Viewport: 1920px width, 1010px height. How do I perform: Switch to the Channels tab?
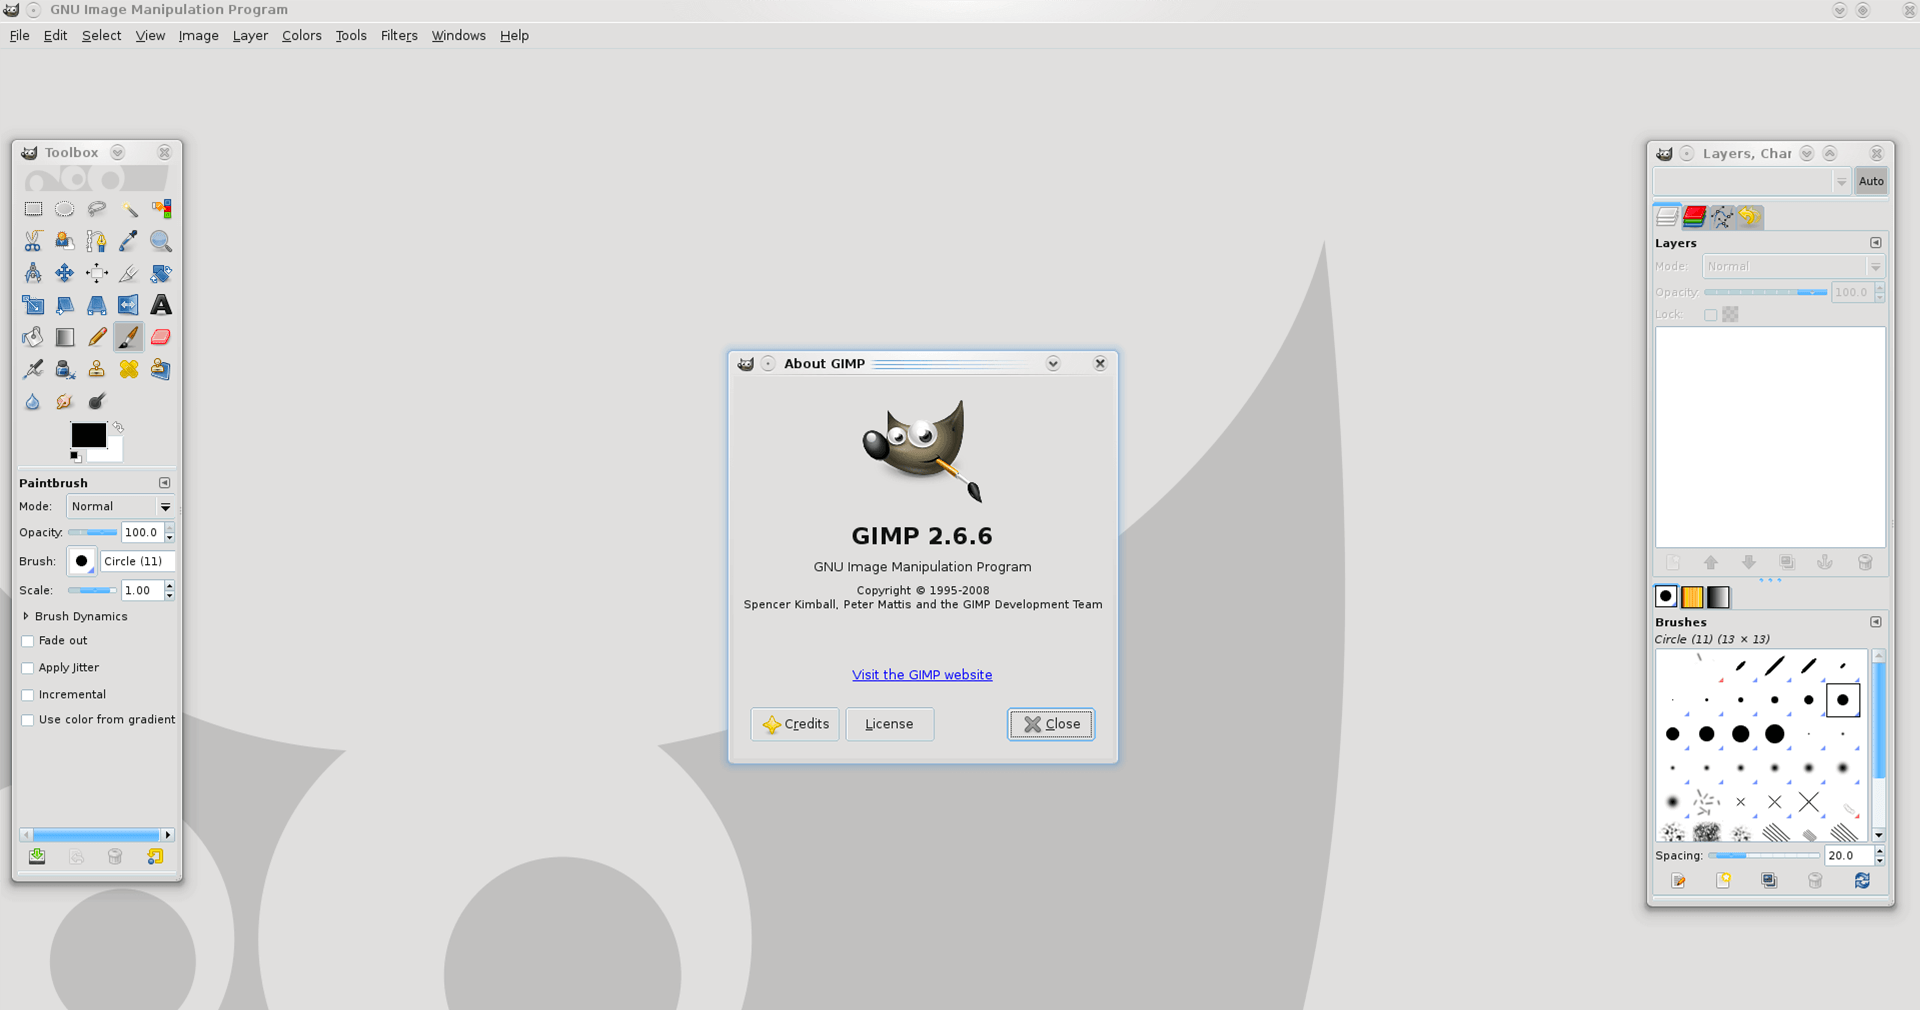point(1694,216)
